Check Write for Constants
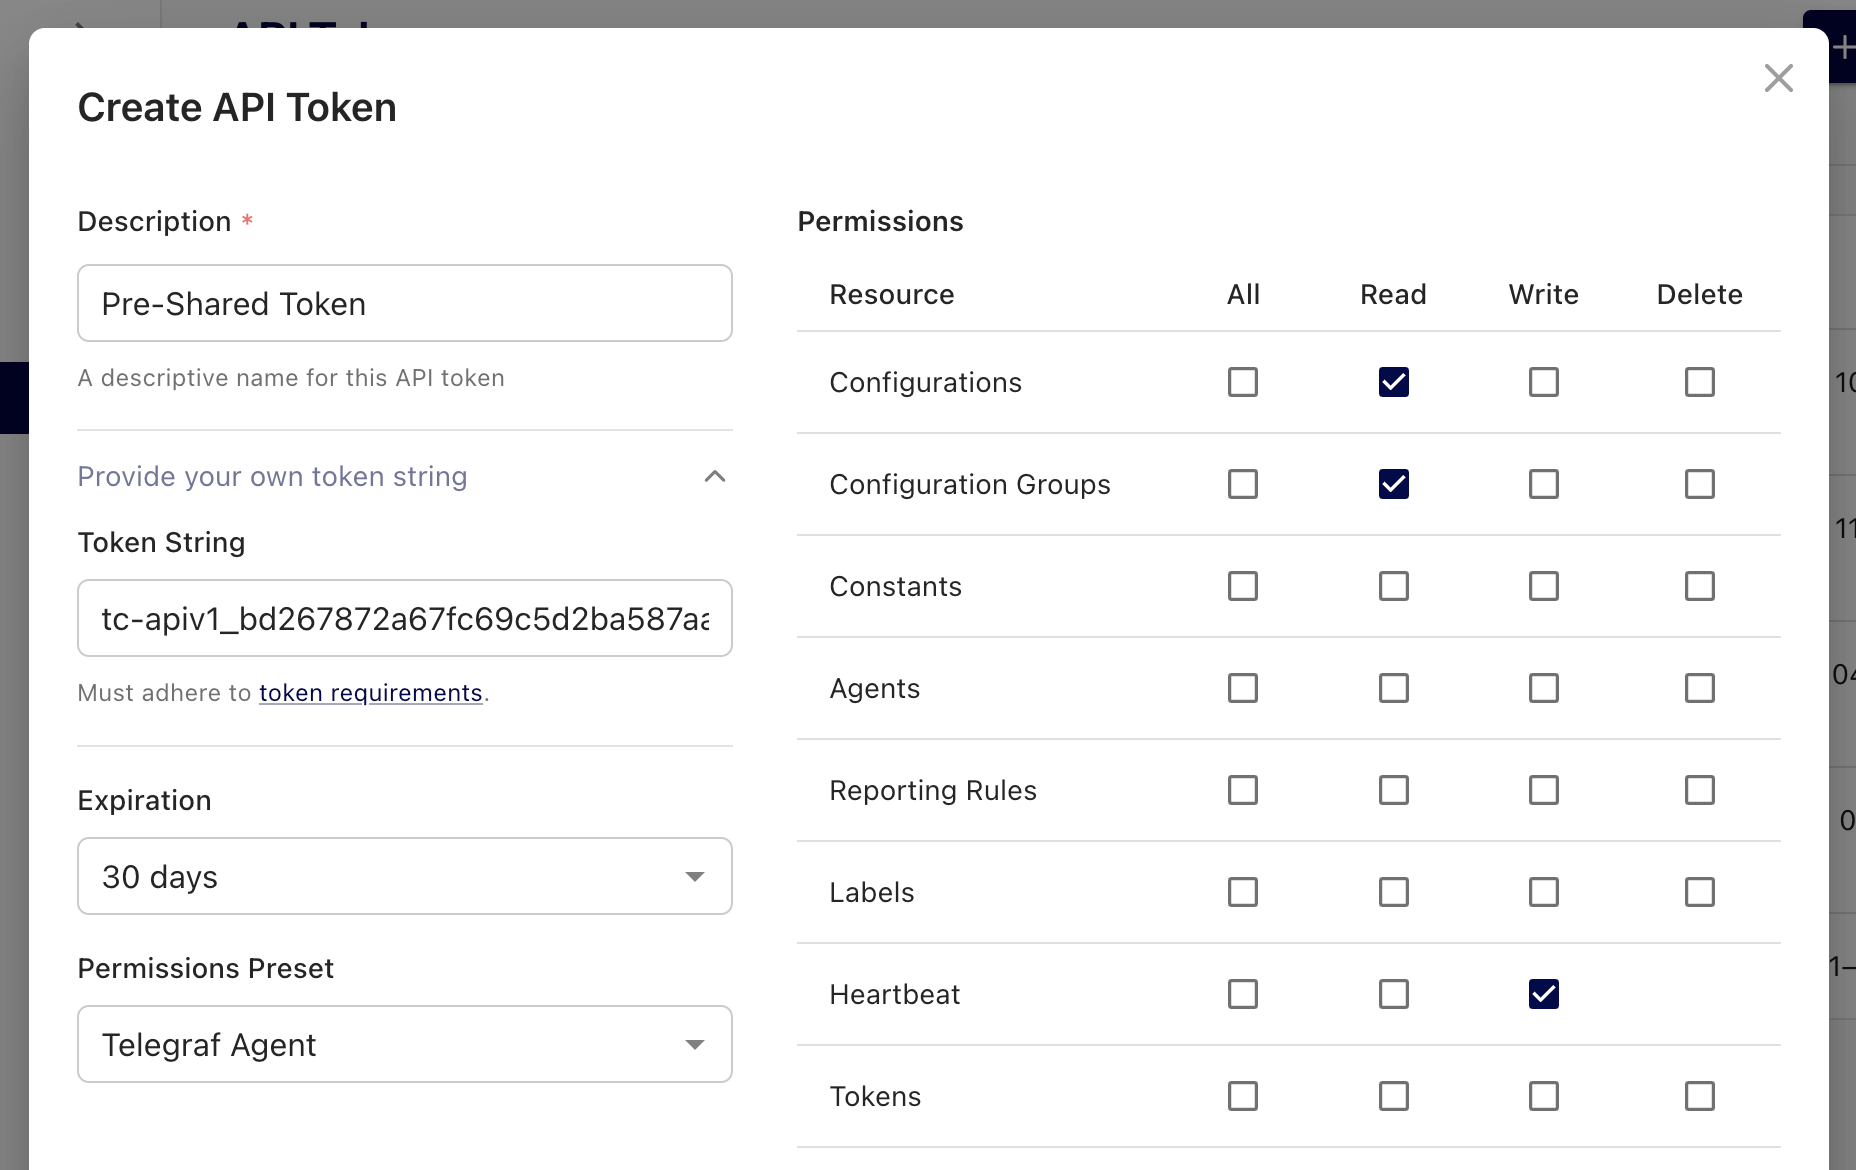The height and width of the screenshot is (1170, 1856). tap(1543, 586)
